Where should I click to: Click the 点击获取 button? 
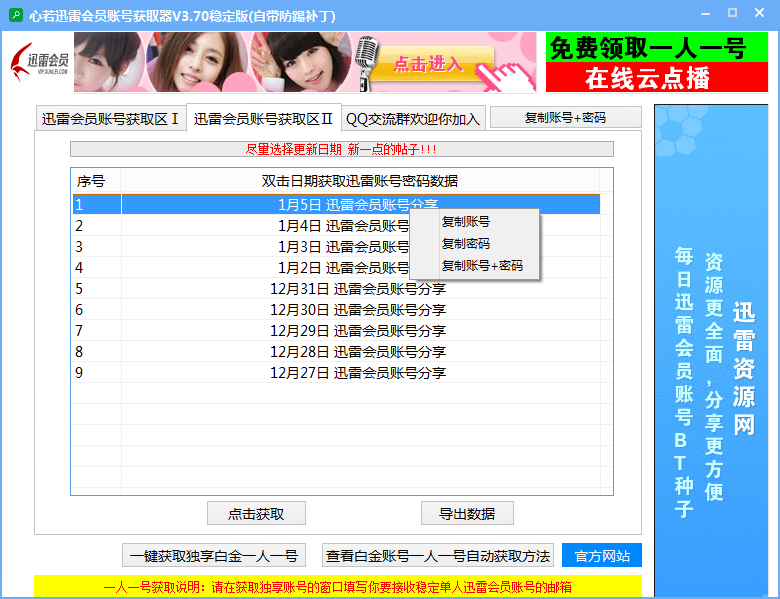[256, 513]
